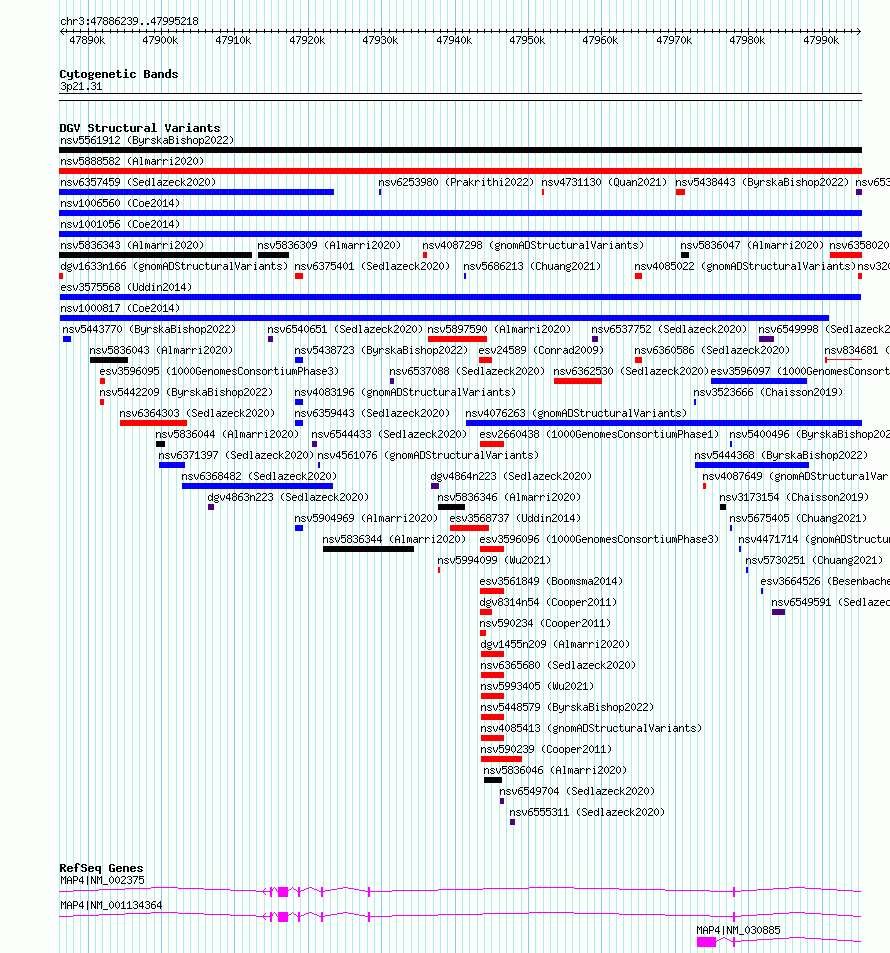Click nsv4083196 (gnomADStructuralVariants) label
Screen dimensions: 890x953
pyautogui.click(x=405, y=392)
